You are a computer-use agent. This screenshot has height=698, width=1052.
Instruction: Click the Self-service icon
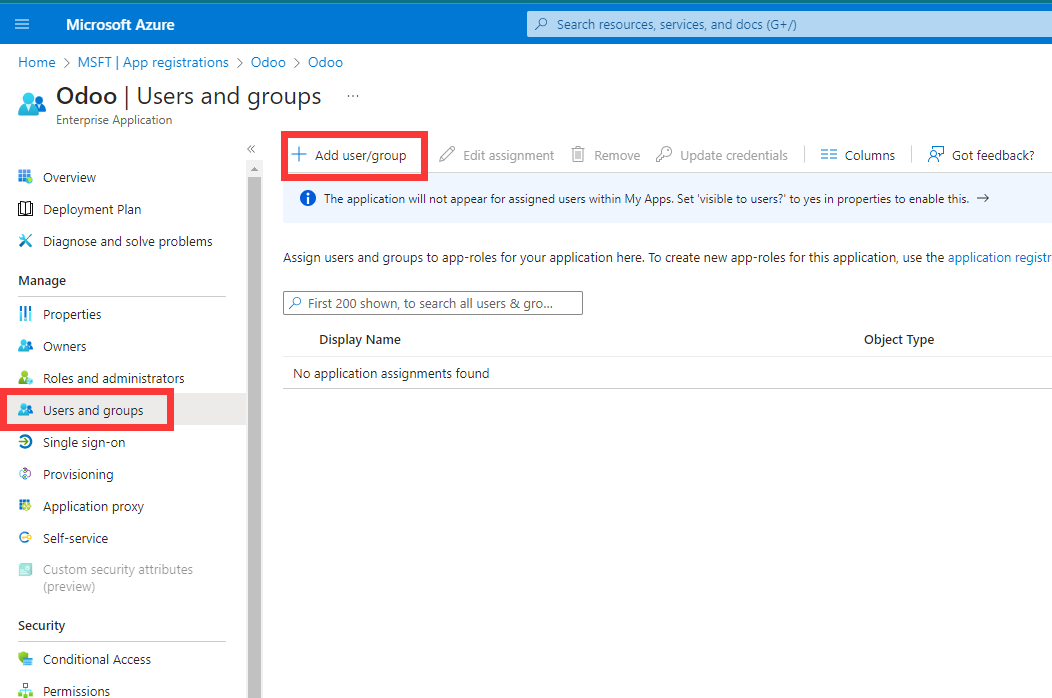point(25,538)
